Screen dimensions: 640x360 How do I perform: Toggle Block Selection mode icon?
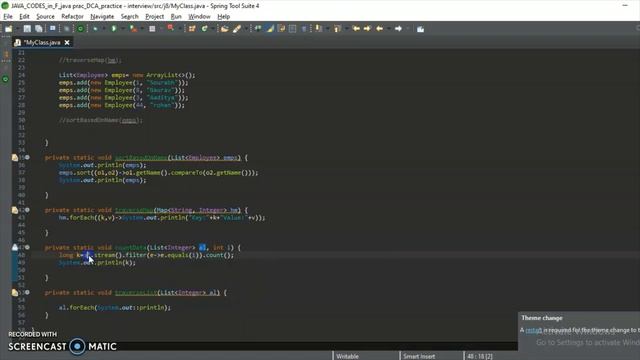coord(292,29)
